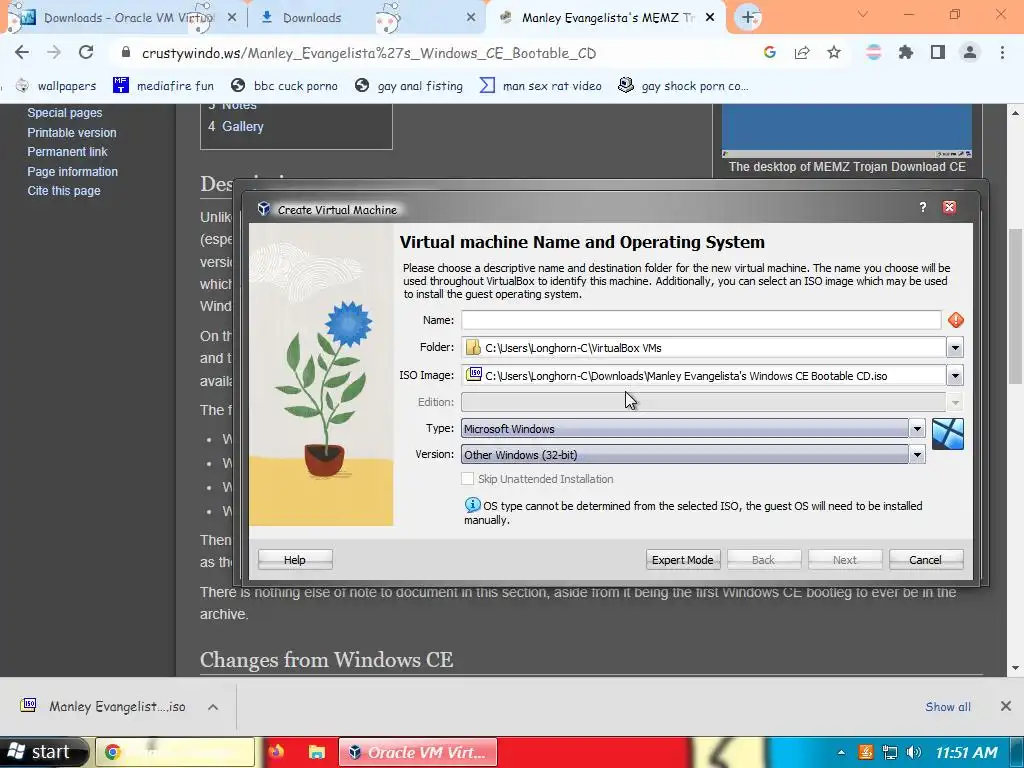The width and height of the screenshot is (1024, 768).
Task: Open download item options chevron
Action: 213,707
